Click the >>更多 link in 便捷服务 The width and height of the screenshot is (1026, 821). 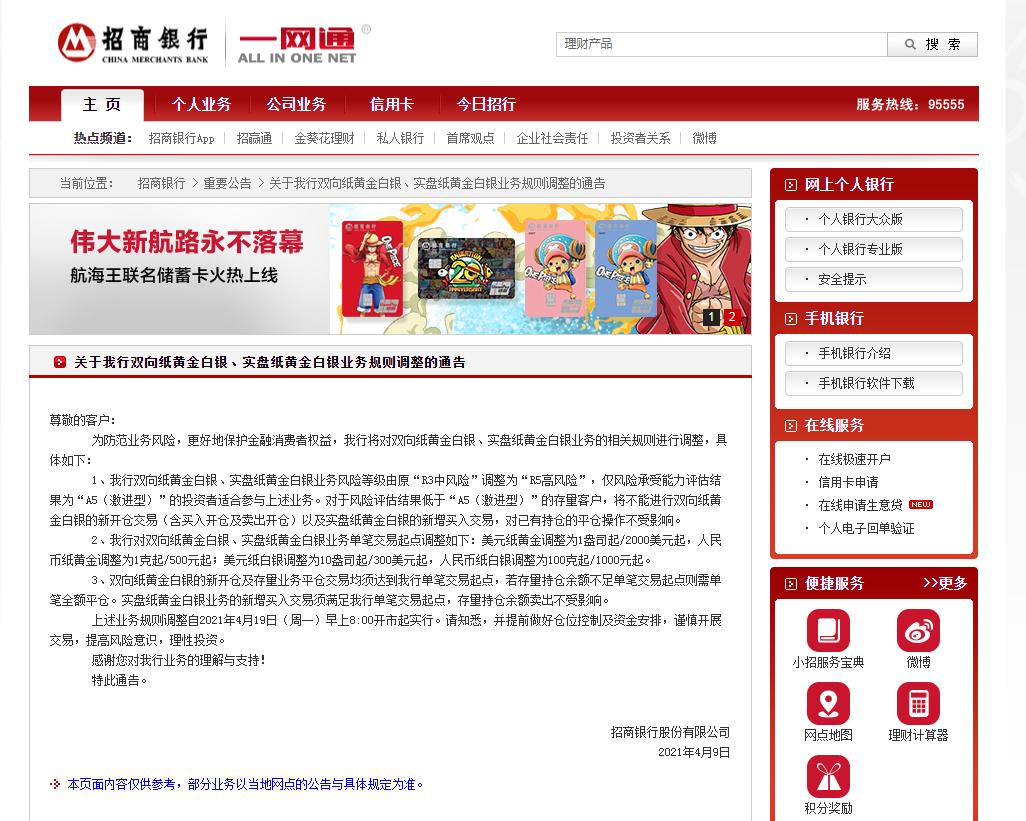pyautogui.click(x=945, y=583)
